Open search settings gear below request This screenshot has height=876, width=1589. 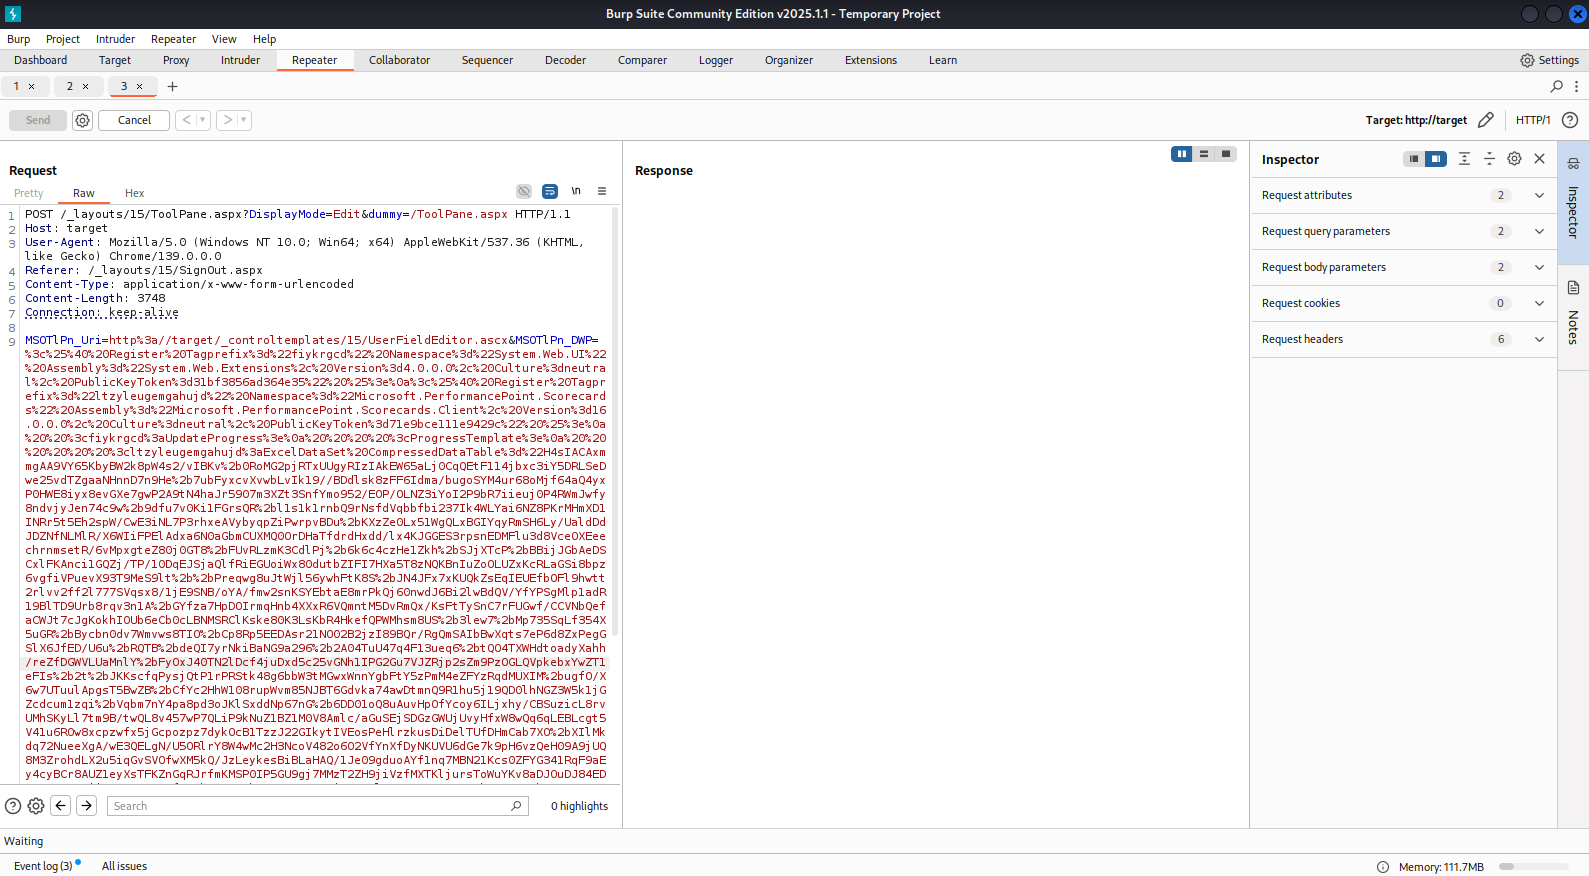(36, 806)
